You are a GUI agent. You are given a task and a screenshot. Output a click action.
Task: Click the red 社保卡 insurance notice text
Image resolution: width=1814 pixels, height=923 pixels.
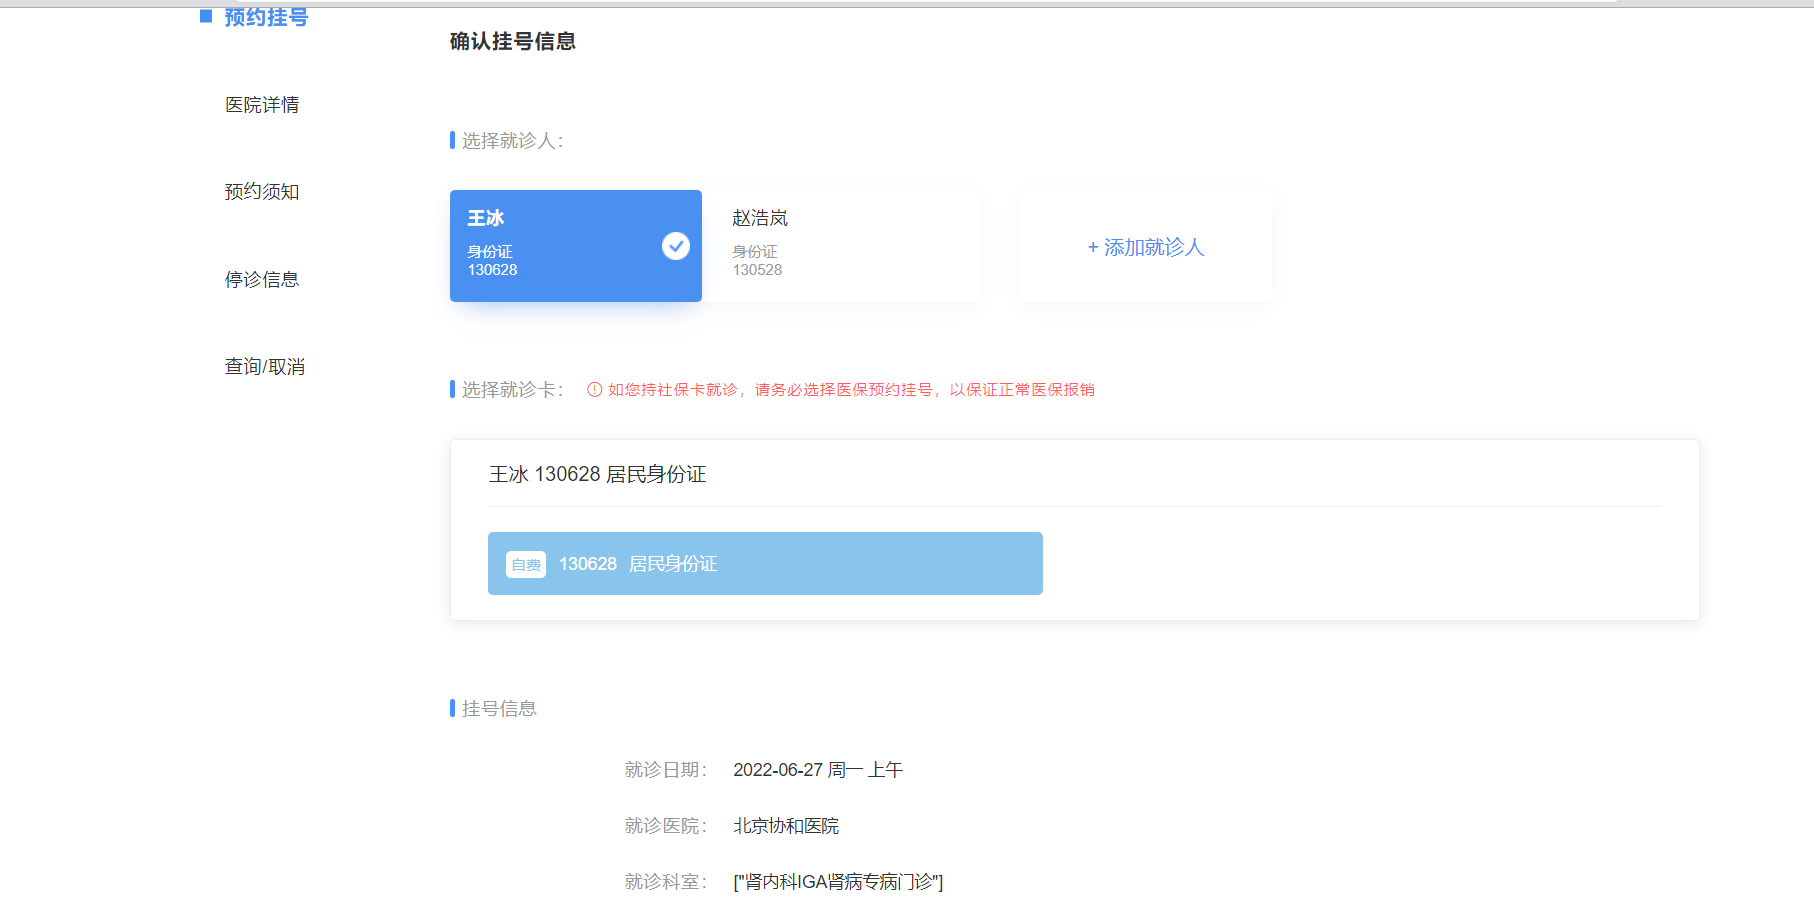click(851, 390)
